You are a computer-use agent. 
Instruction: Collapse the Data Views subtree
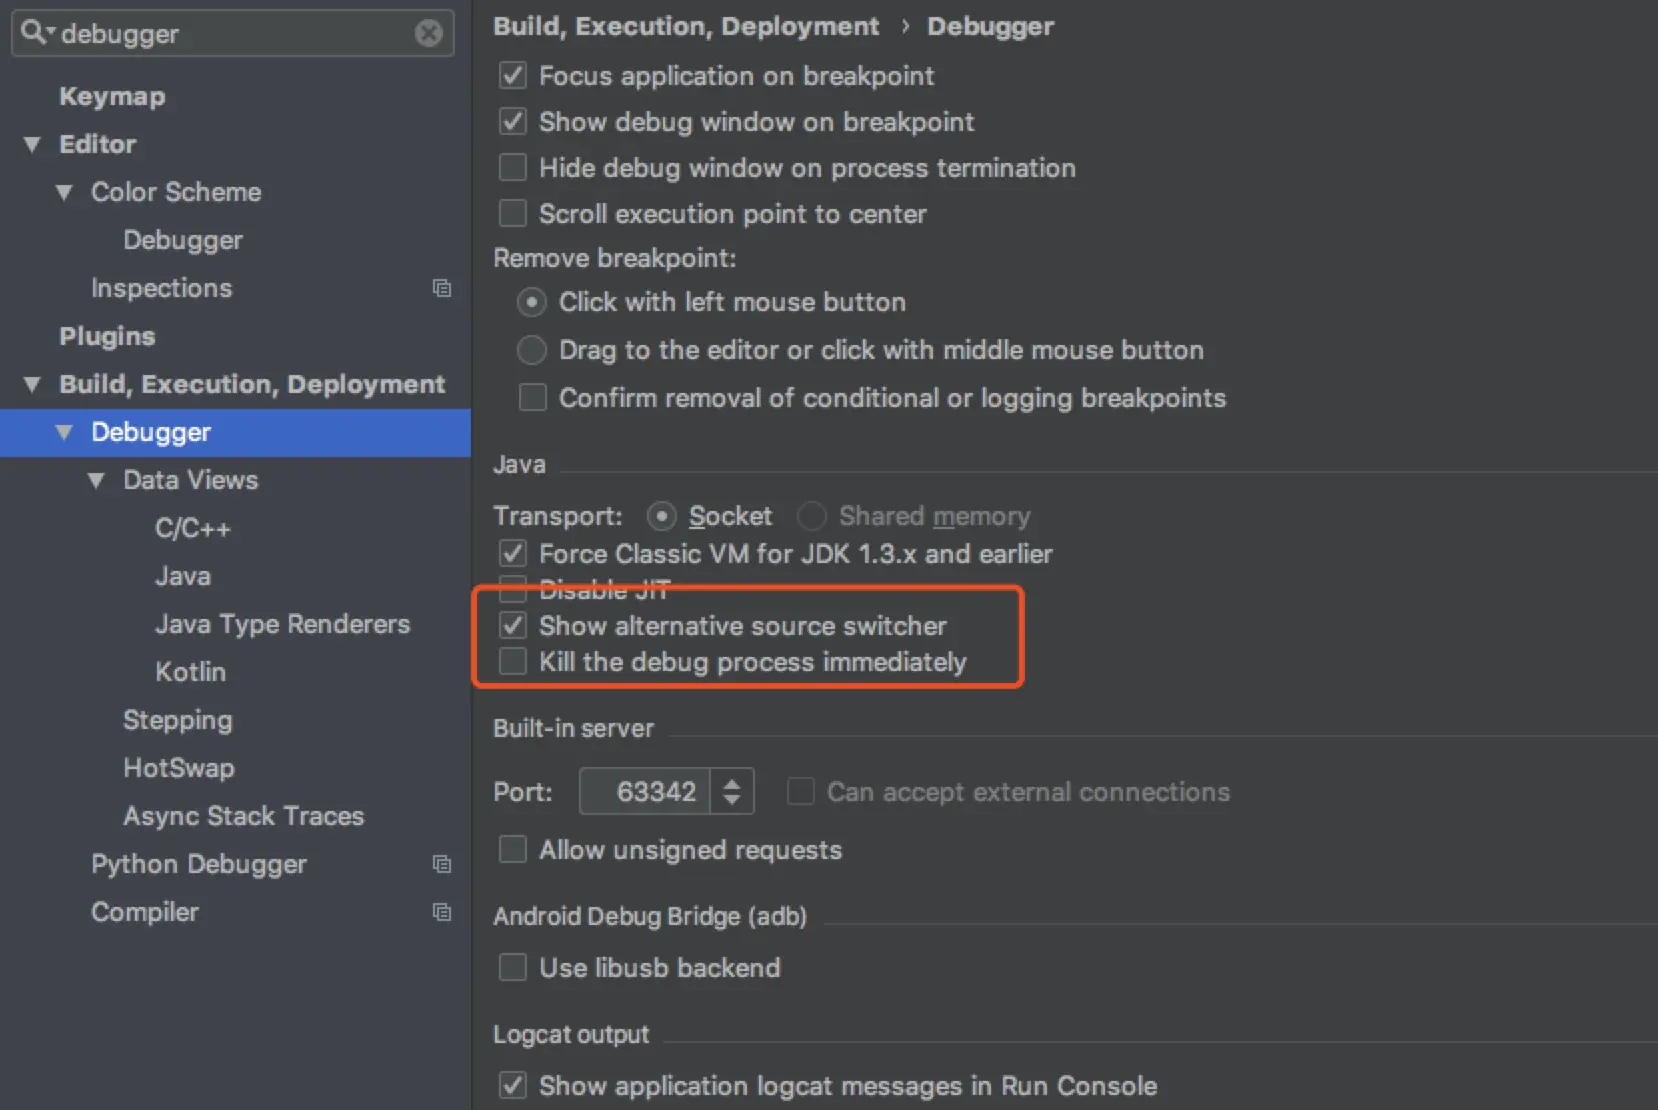(96, 481)
